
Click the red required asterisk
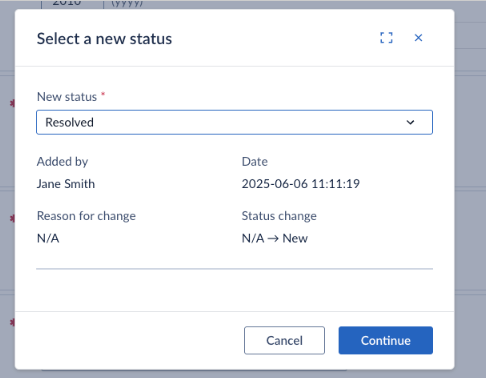pos(103,94)
